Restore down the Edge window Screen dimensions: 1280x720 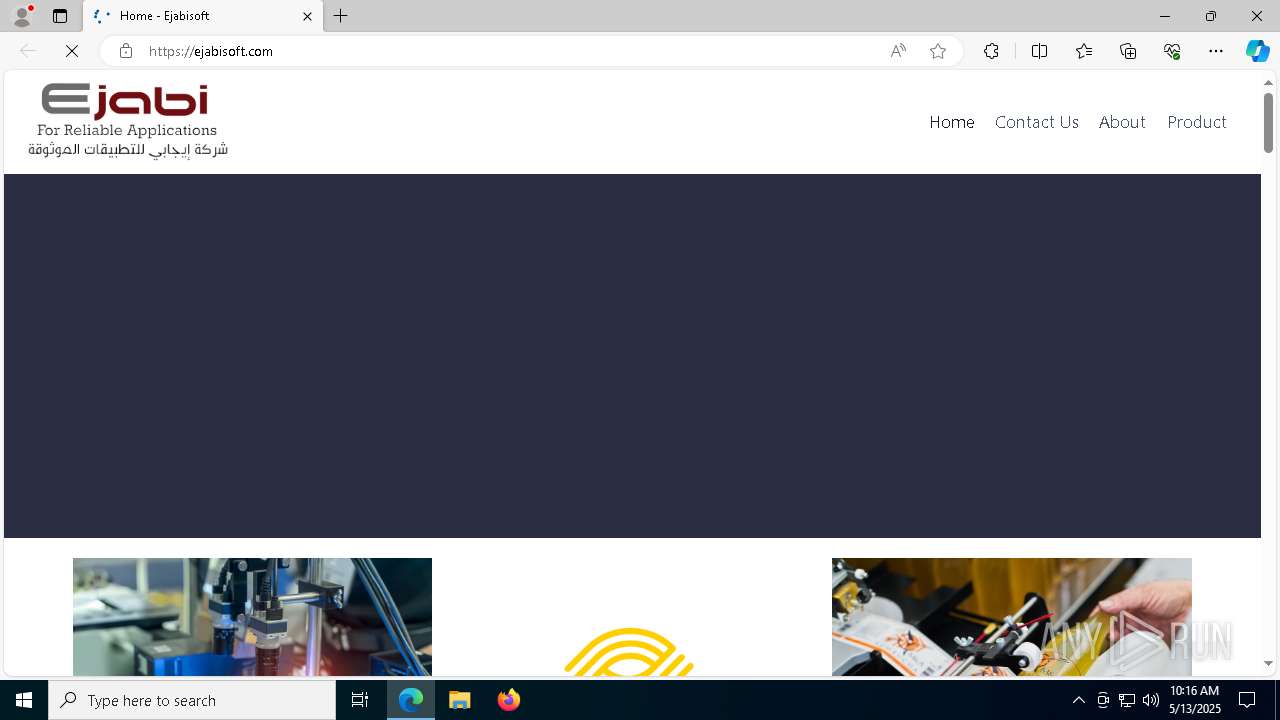(1211, 16)
